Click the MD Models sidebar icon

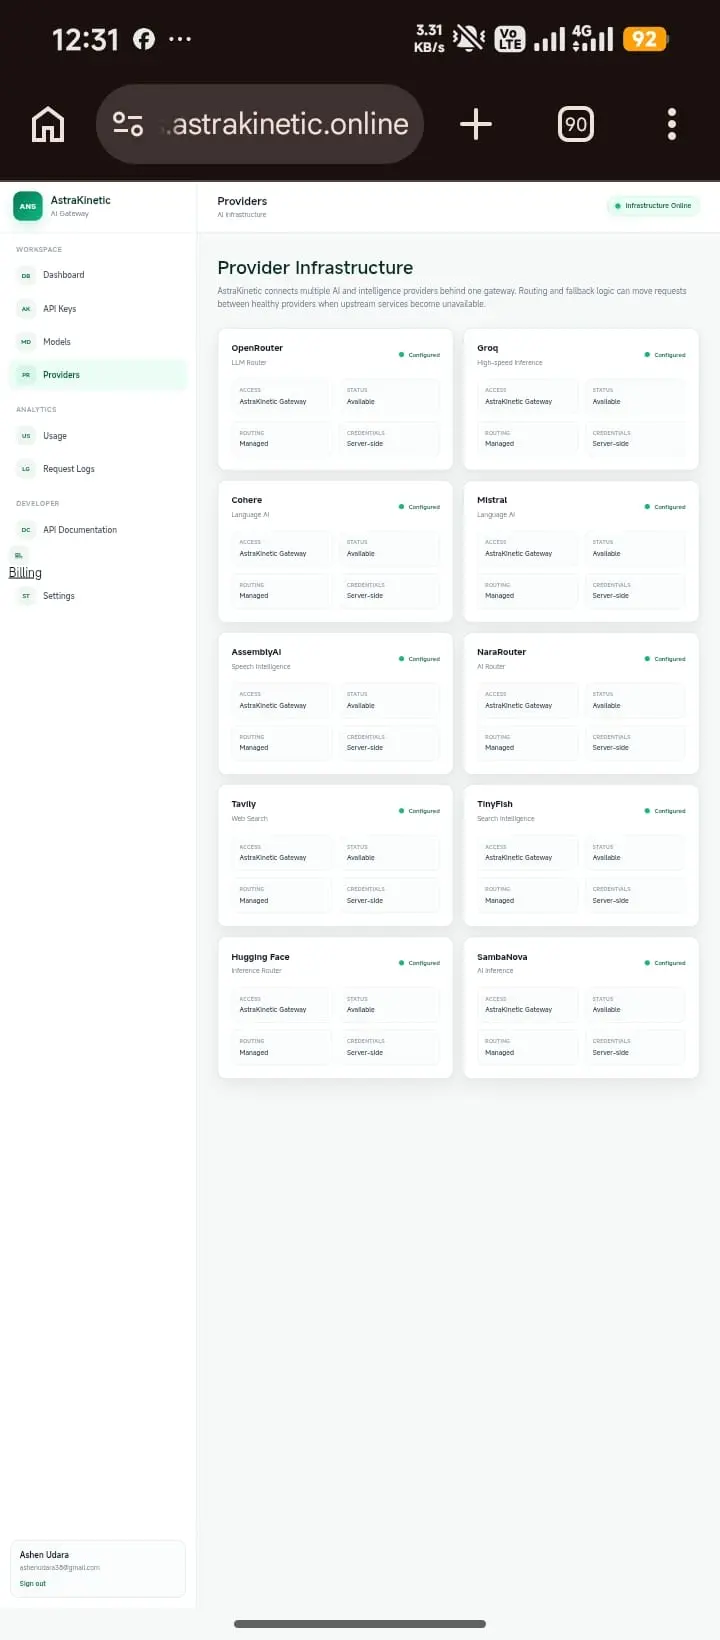[26, 342]
